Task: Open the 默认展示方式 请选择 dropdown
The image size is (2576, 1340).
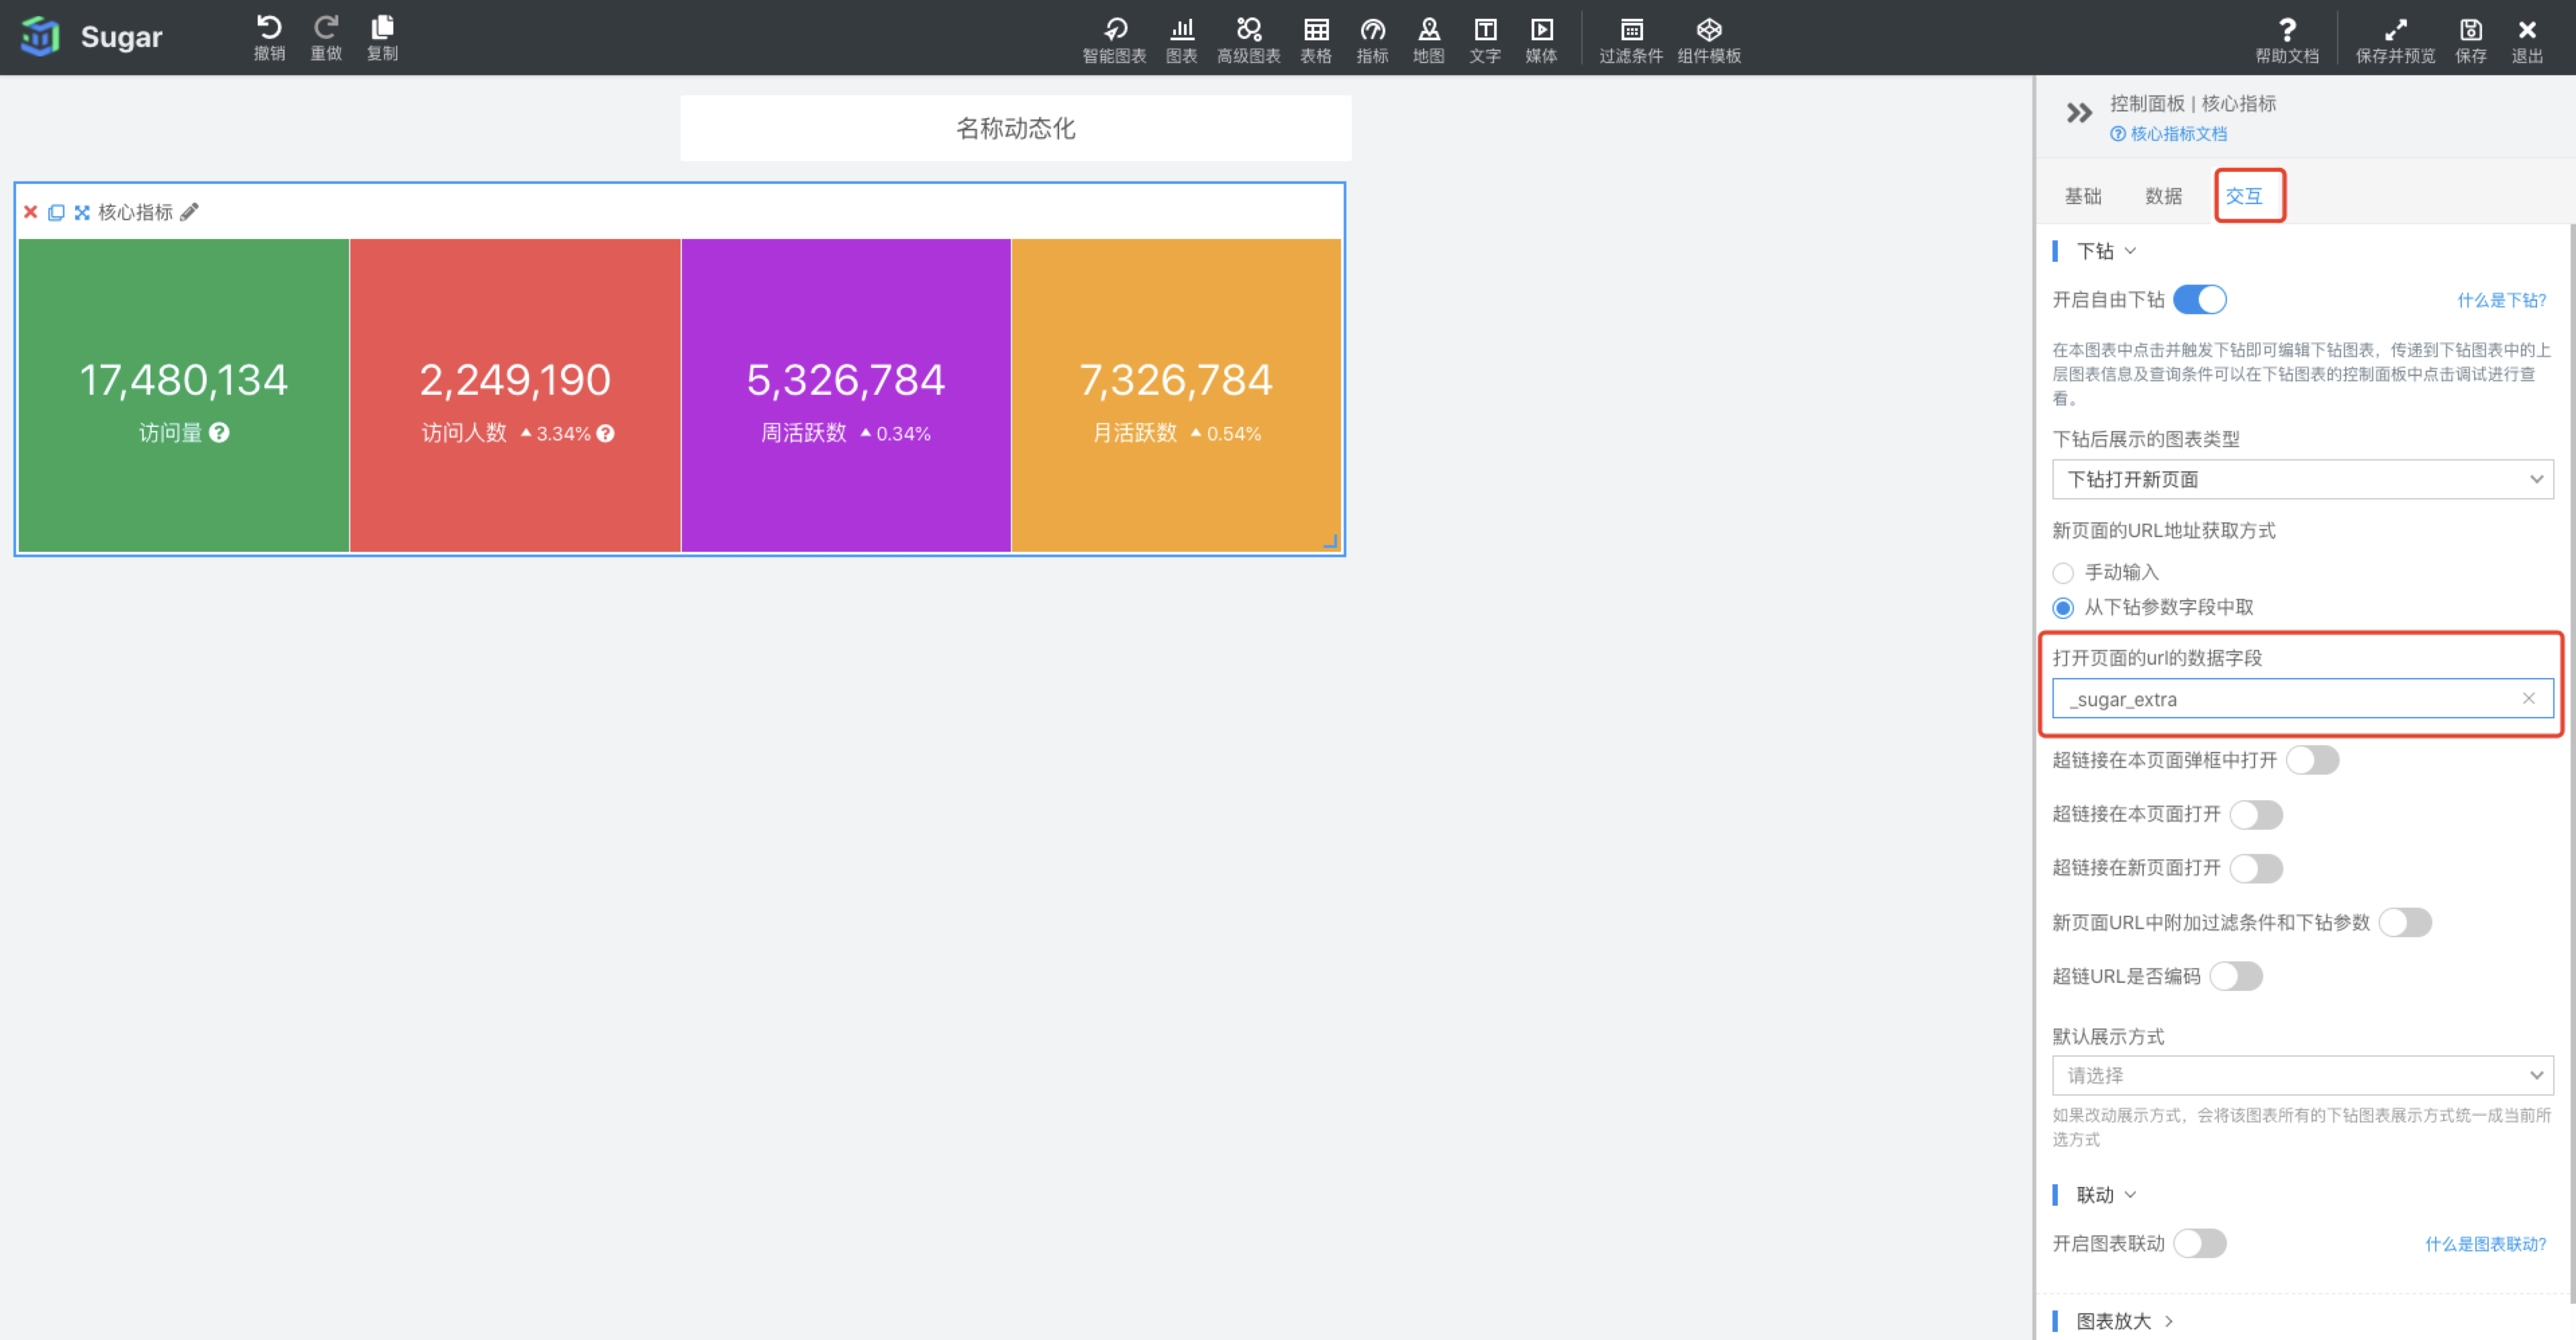Action: point(2302,1076)
